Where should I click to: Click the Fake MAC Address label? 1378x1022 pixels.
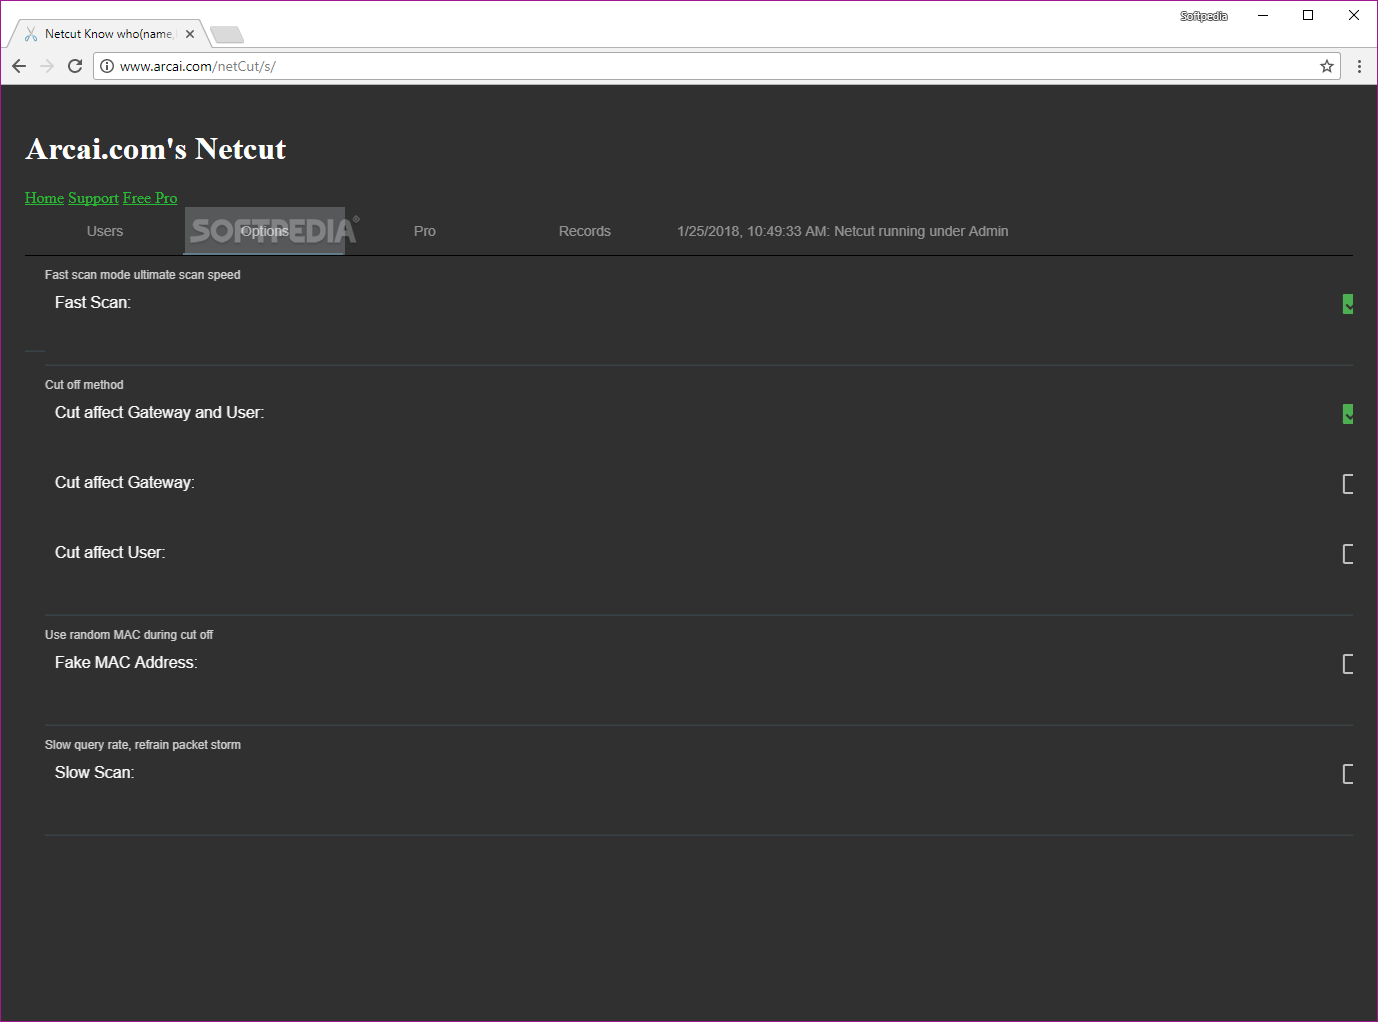click(x=126, y=662)
